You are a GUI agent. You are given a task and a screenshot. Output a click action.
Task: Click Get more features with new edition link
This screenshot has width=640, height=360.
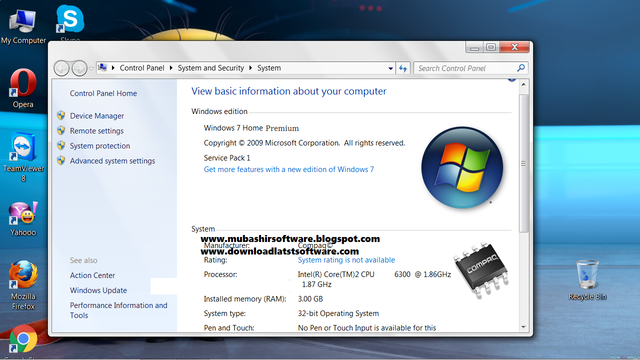[x=289, y=169]
